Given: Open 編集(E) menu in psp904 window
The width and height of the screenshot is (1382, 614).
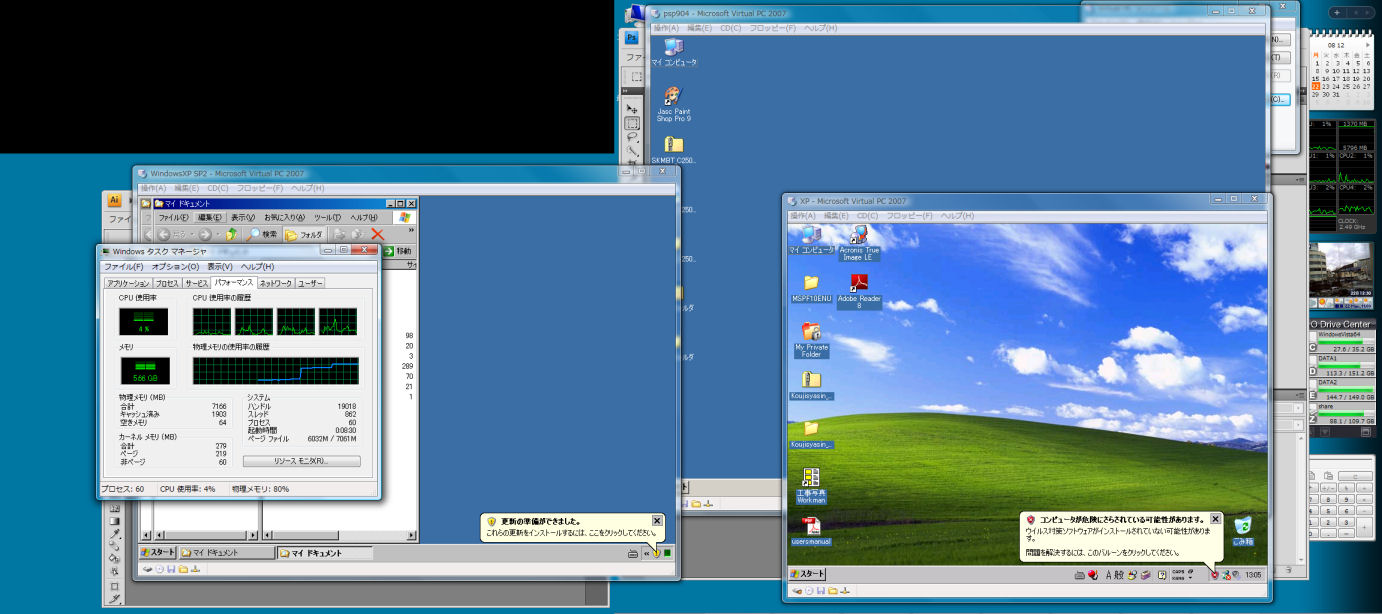Looking at the screenshot, I should [x=700, y=28].
